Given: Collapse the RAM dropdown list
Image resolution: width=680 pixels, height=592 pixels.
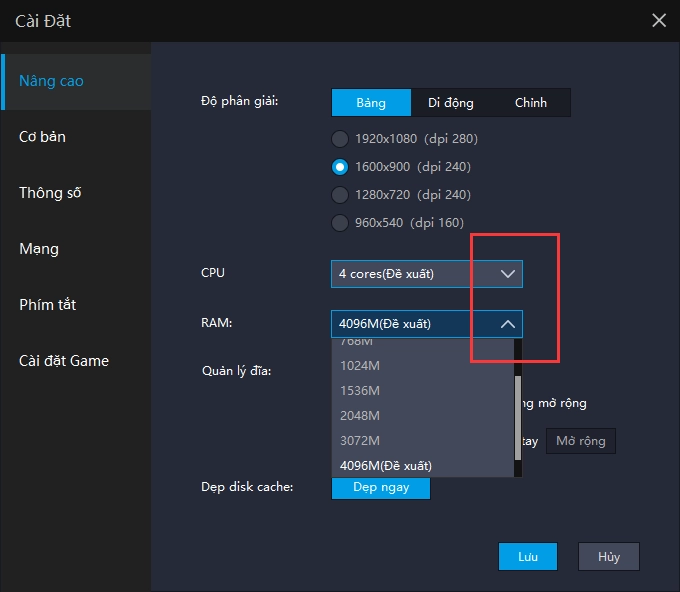Looking at the screenshot, I should (x=507, y=324).
